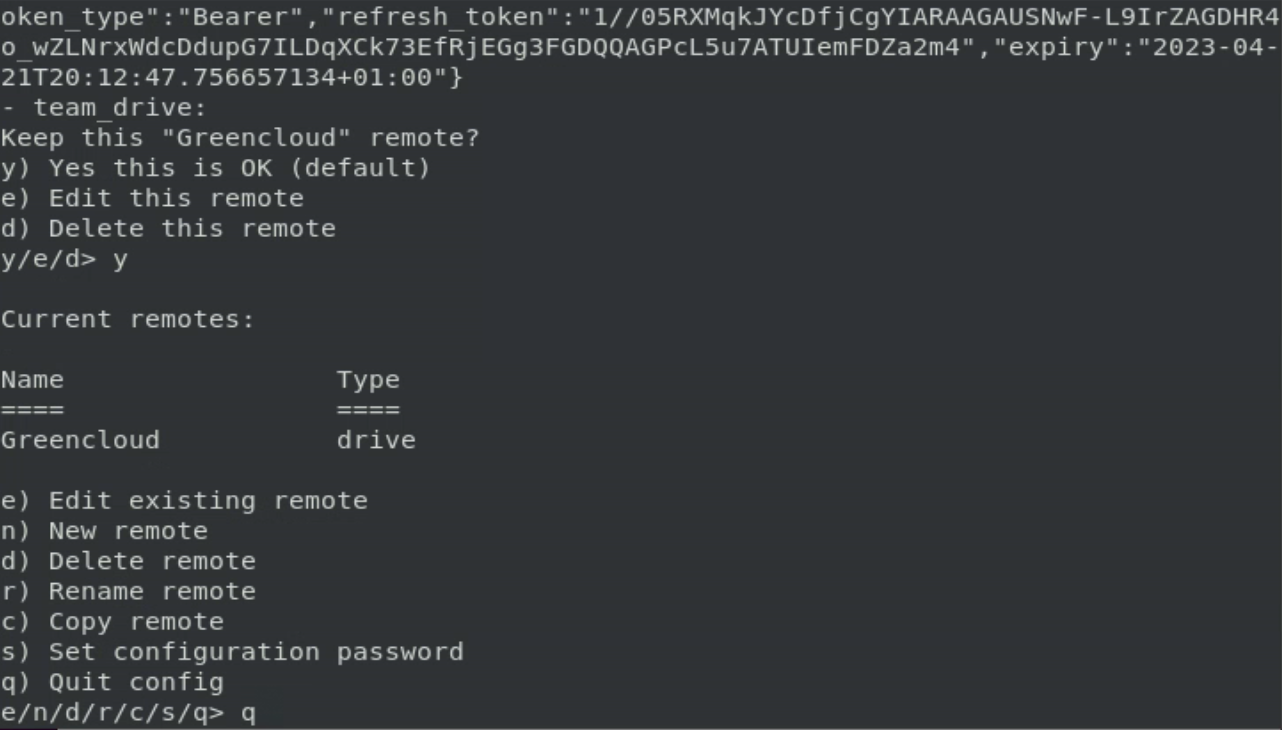Click the "Name" column header
The width and height of the screenshot is (1282, 730).
tap(32, 380)
